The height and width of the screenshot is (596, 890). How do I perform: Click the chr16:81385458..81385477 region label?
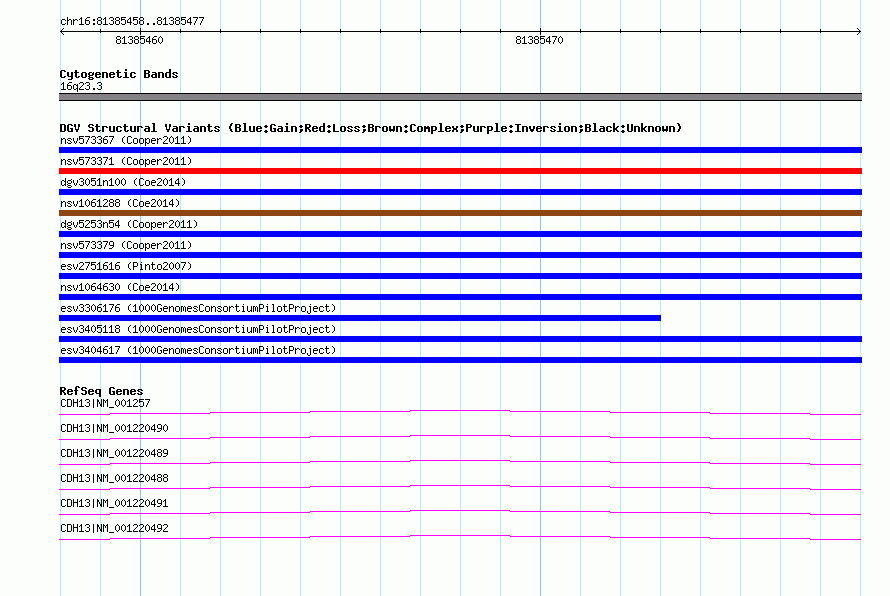[132, 22]
